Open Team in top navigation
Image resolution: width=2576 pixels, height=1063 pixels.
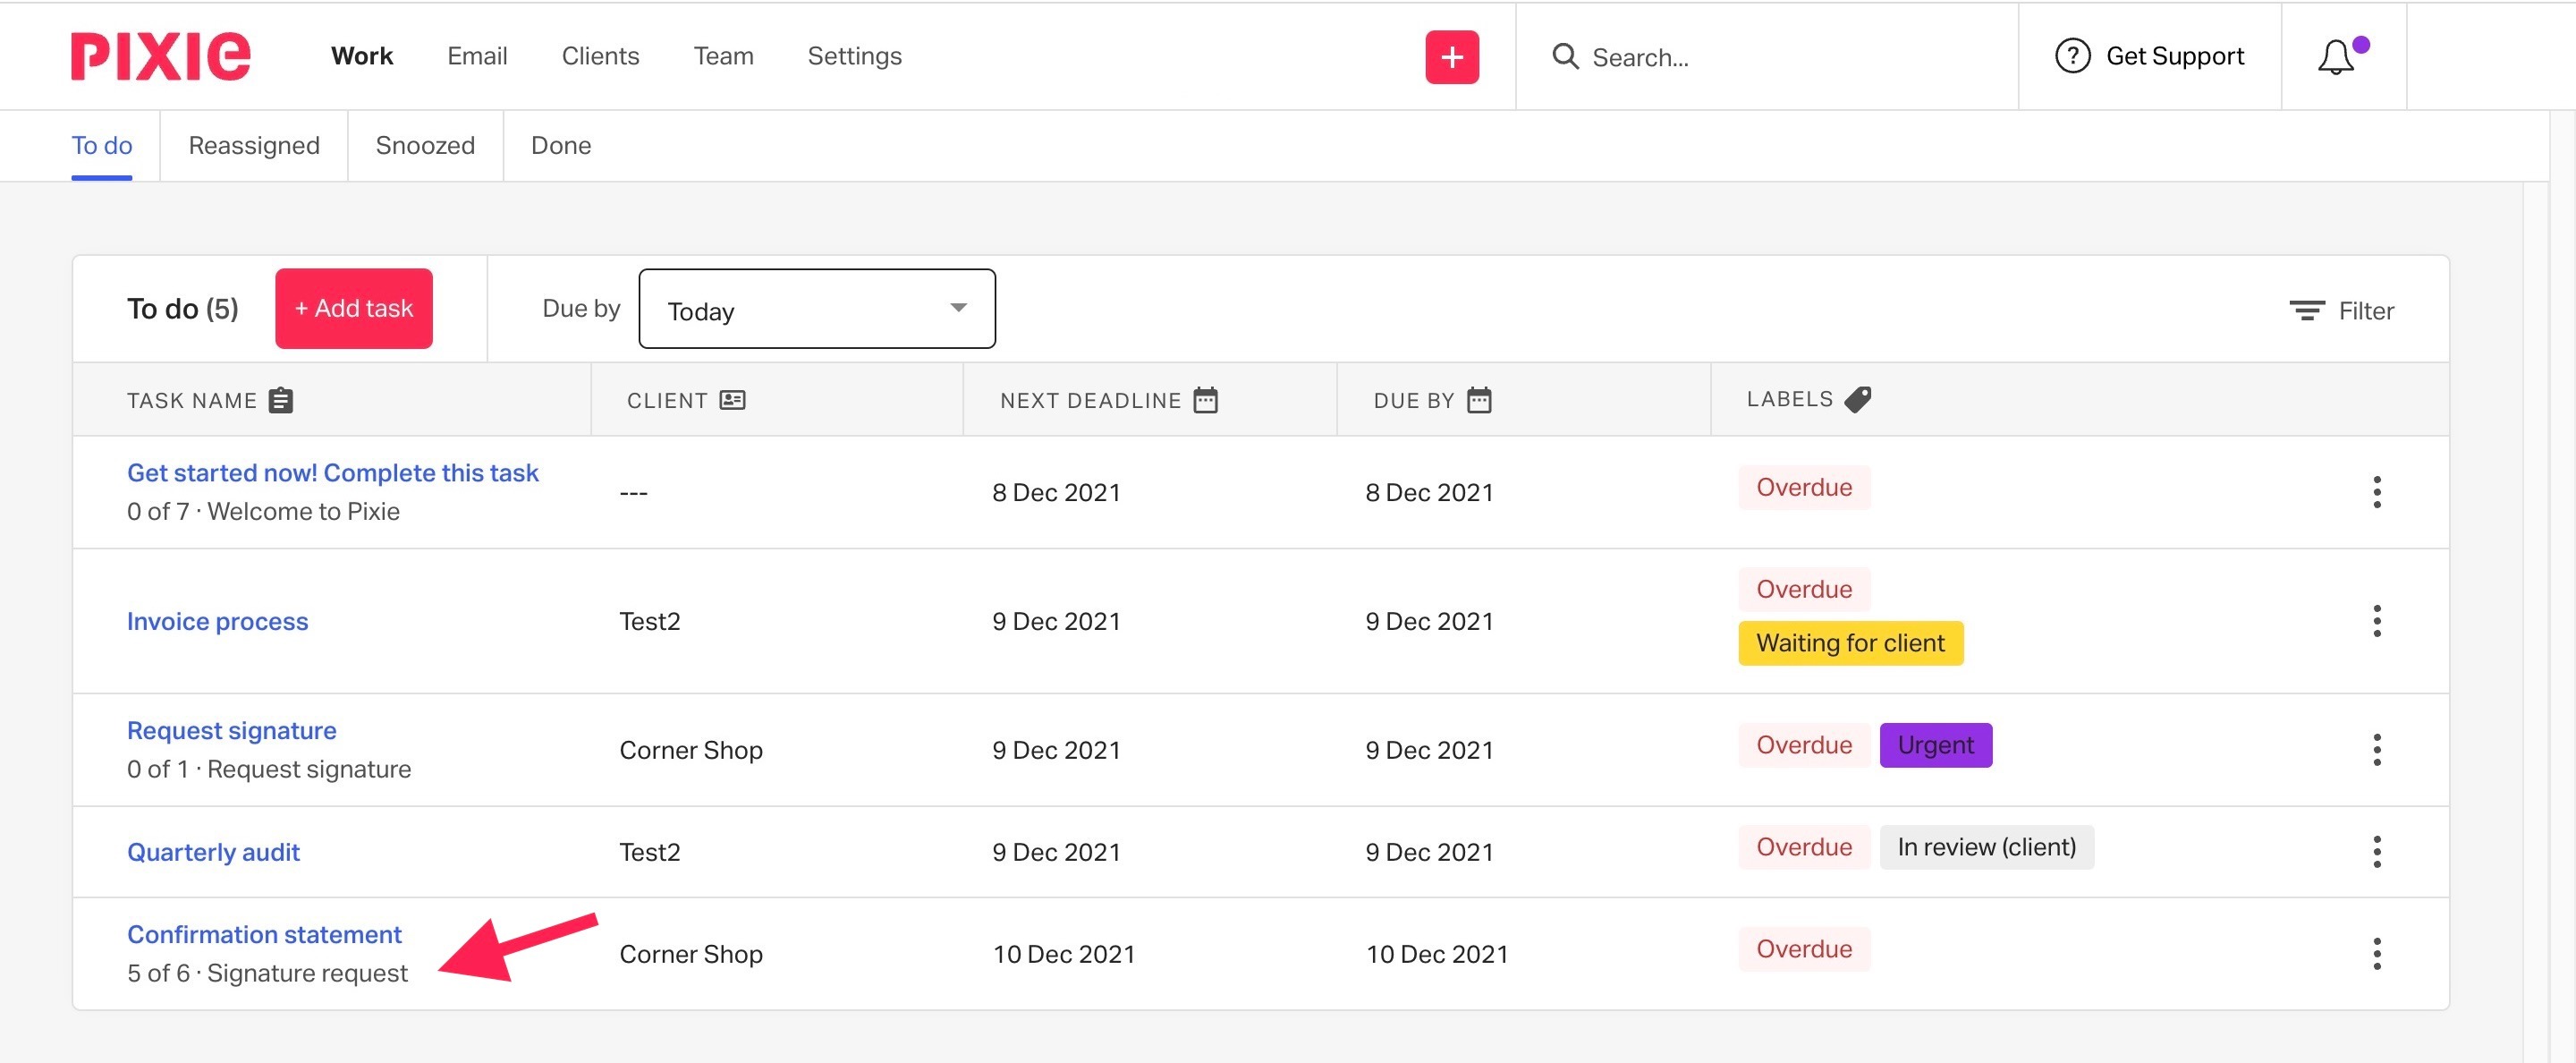pos(723,56)
